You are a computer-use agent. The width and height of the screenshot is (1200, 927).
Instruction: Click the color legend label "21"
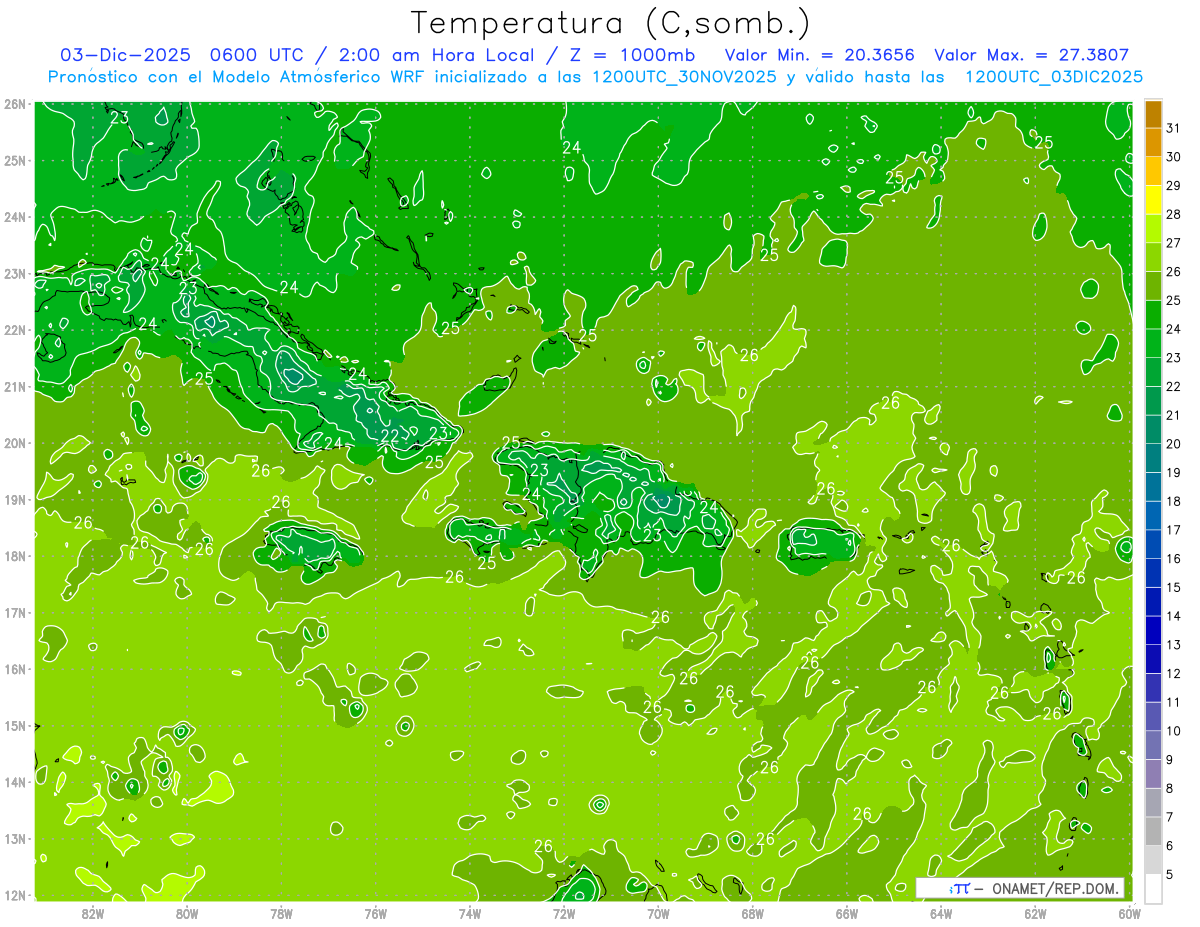1173,415
